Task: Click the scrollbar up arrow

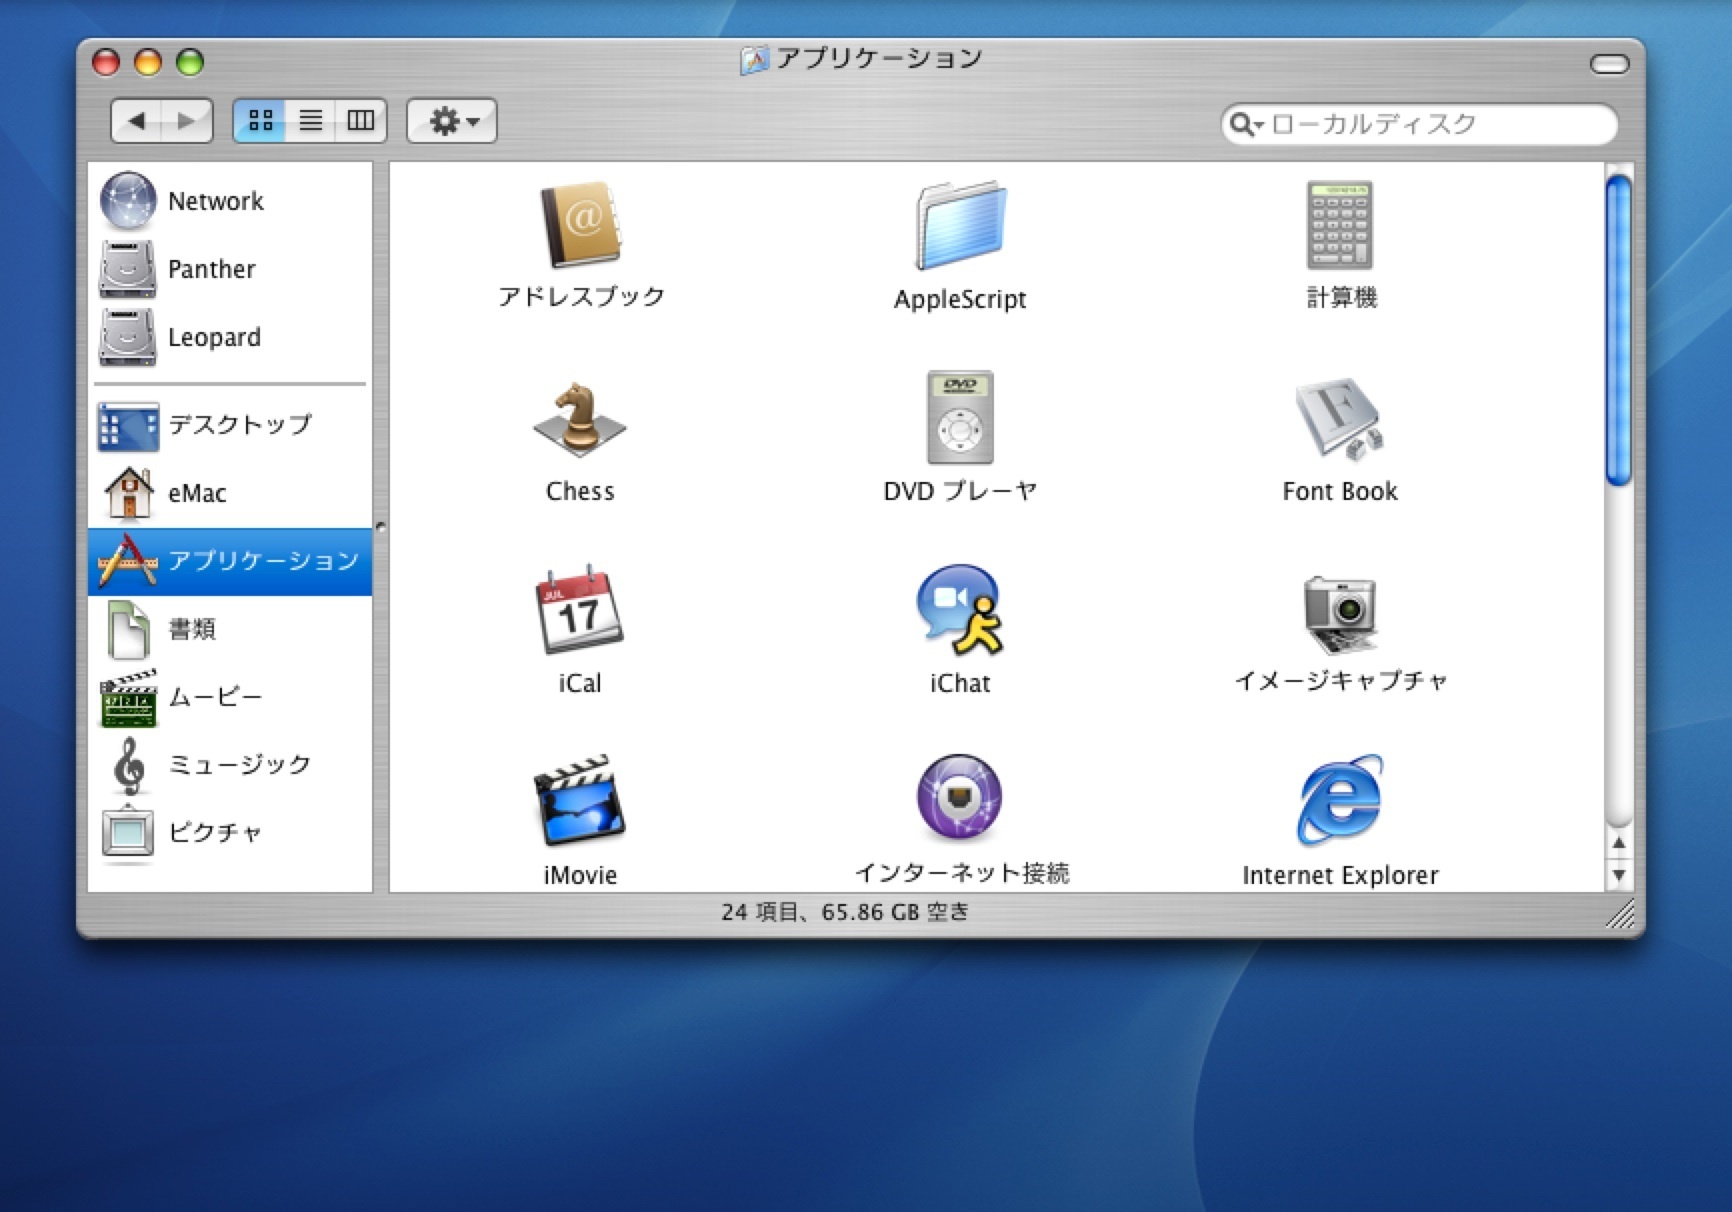Action: (x=1618, y=843)
